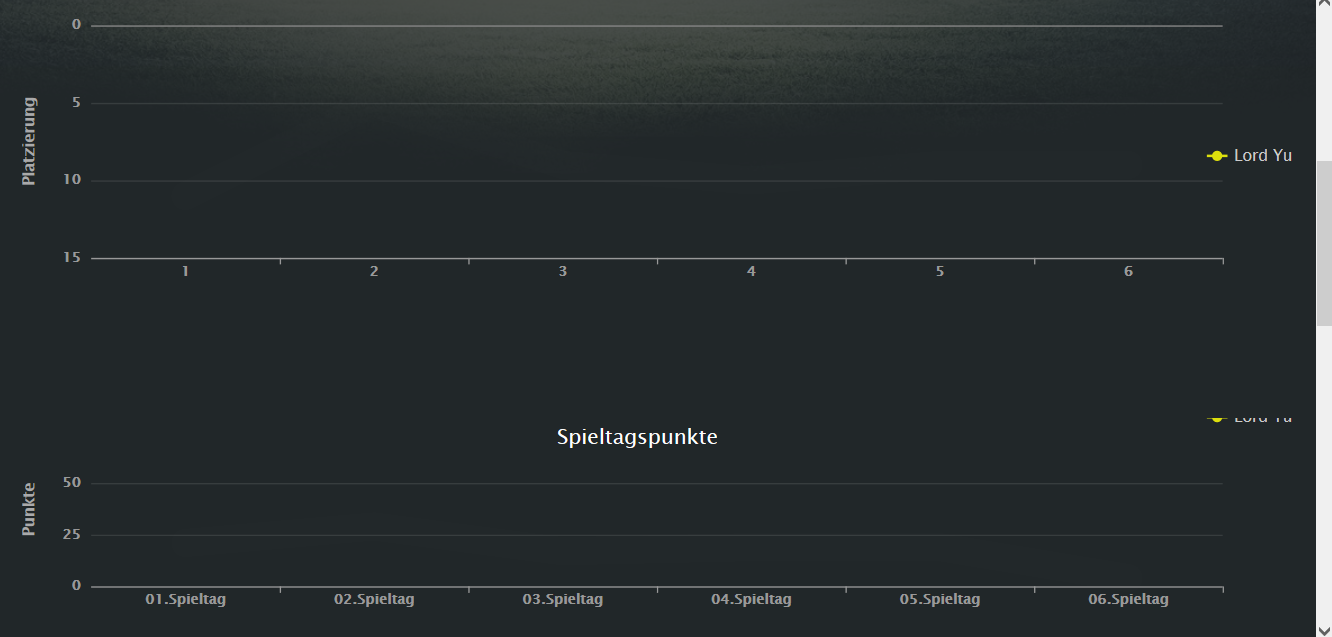The width and height of the screenshot is (1332, 637).
Task: Click the Punkte axis title
Action: 29,509
